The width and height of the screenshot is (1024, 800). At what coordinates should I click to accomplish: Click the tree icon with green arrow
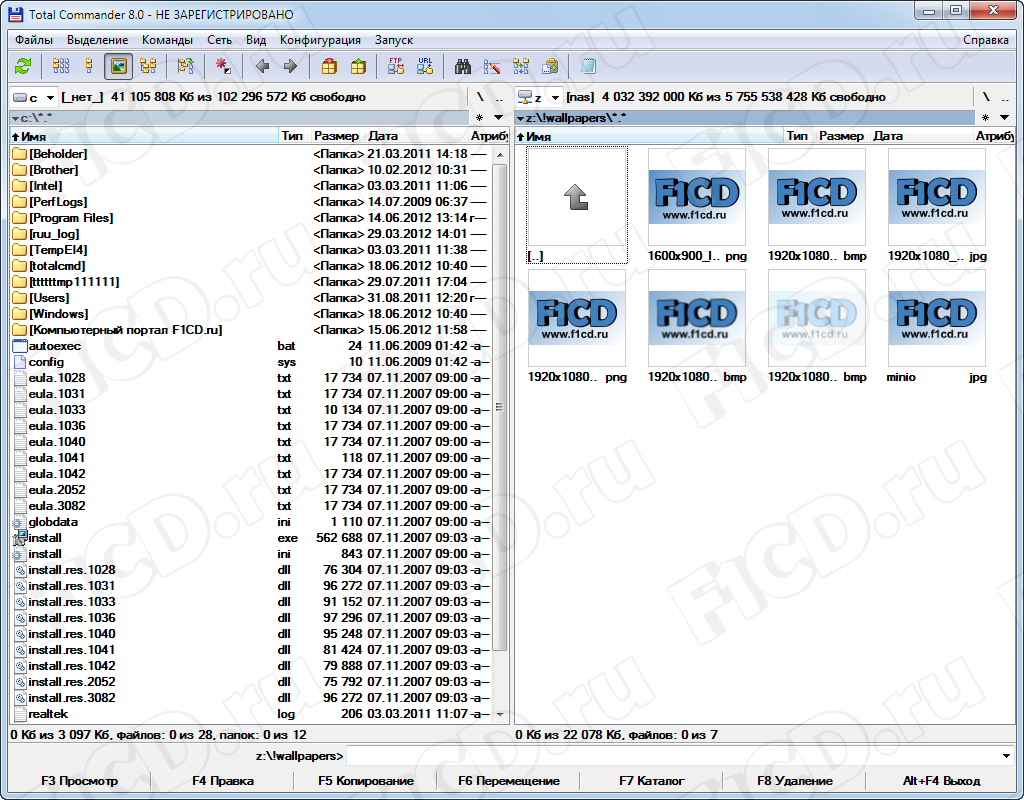click(x=186, y=66)
